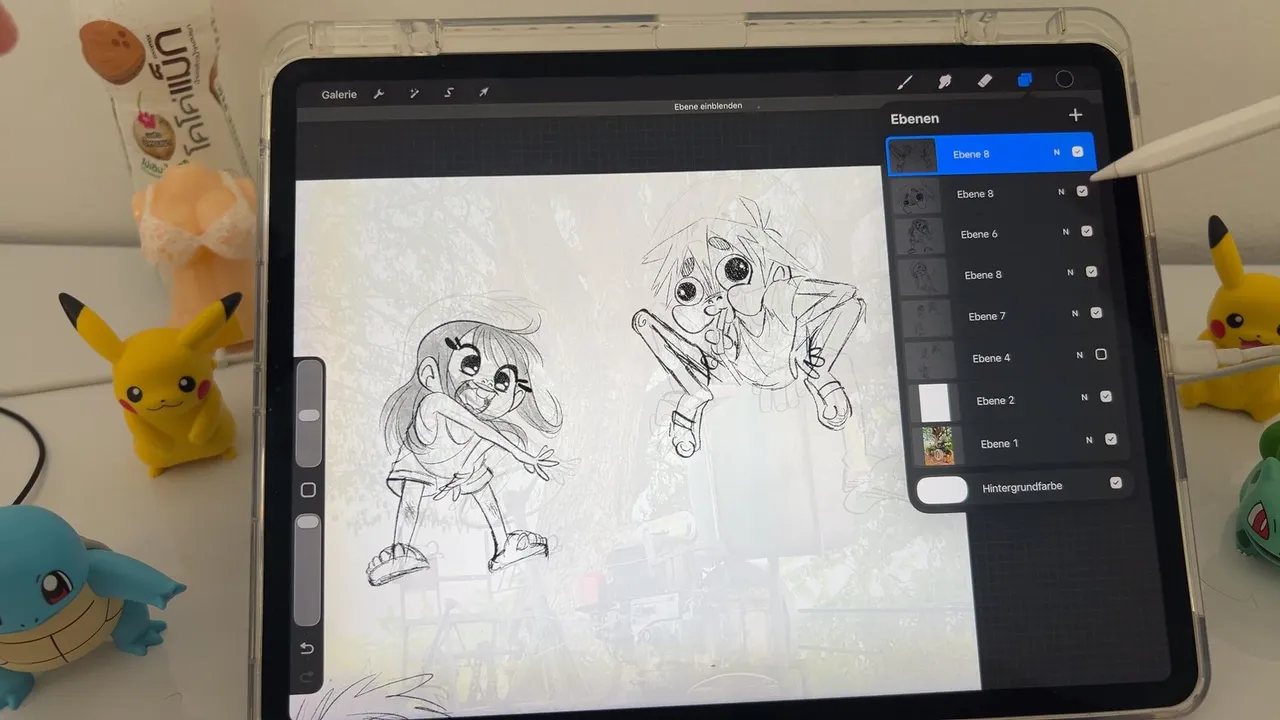Open blend mode N of Ebene 7
Viewport: 1280px width, 720px height.
(x=1075, y=314)
